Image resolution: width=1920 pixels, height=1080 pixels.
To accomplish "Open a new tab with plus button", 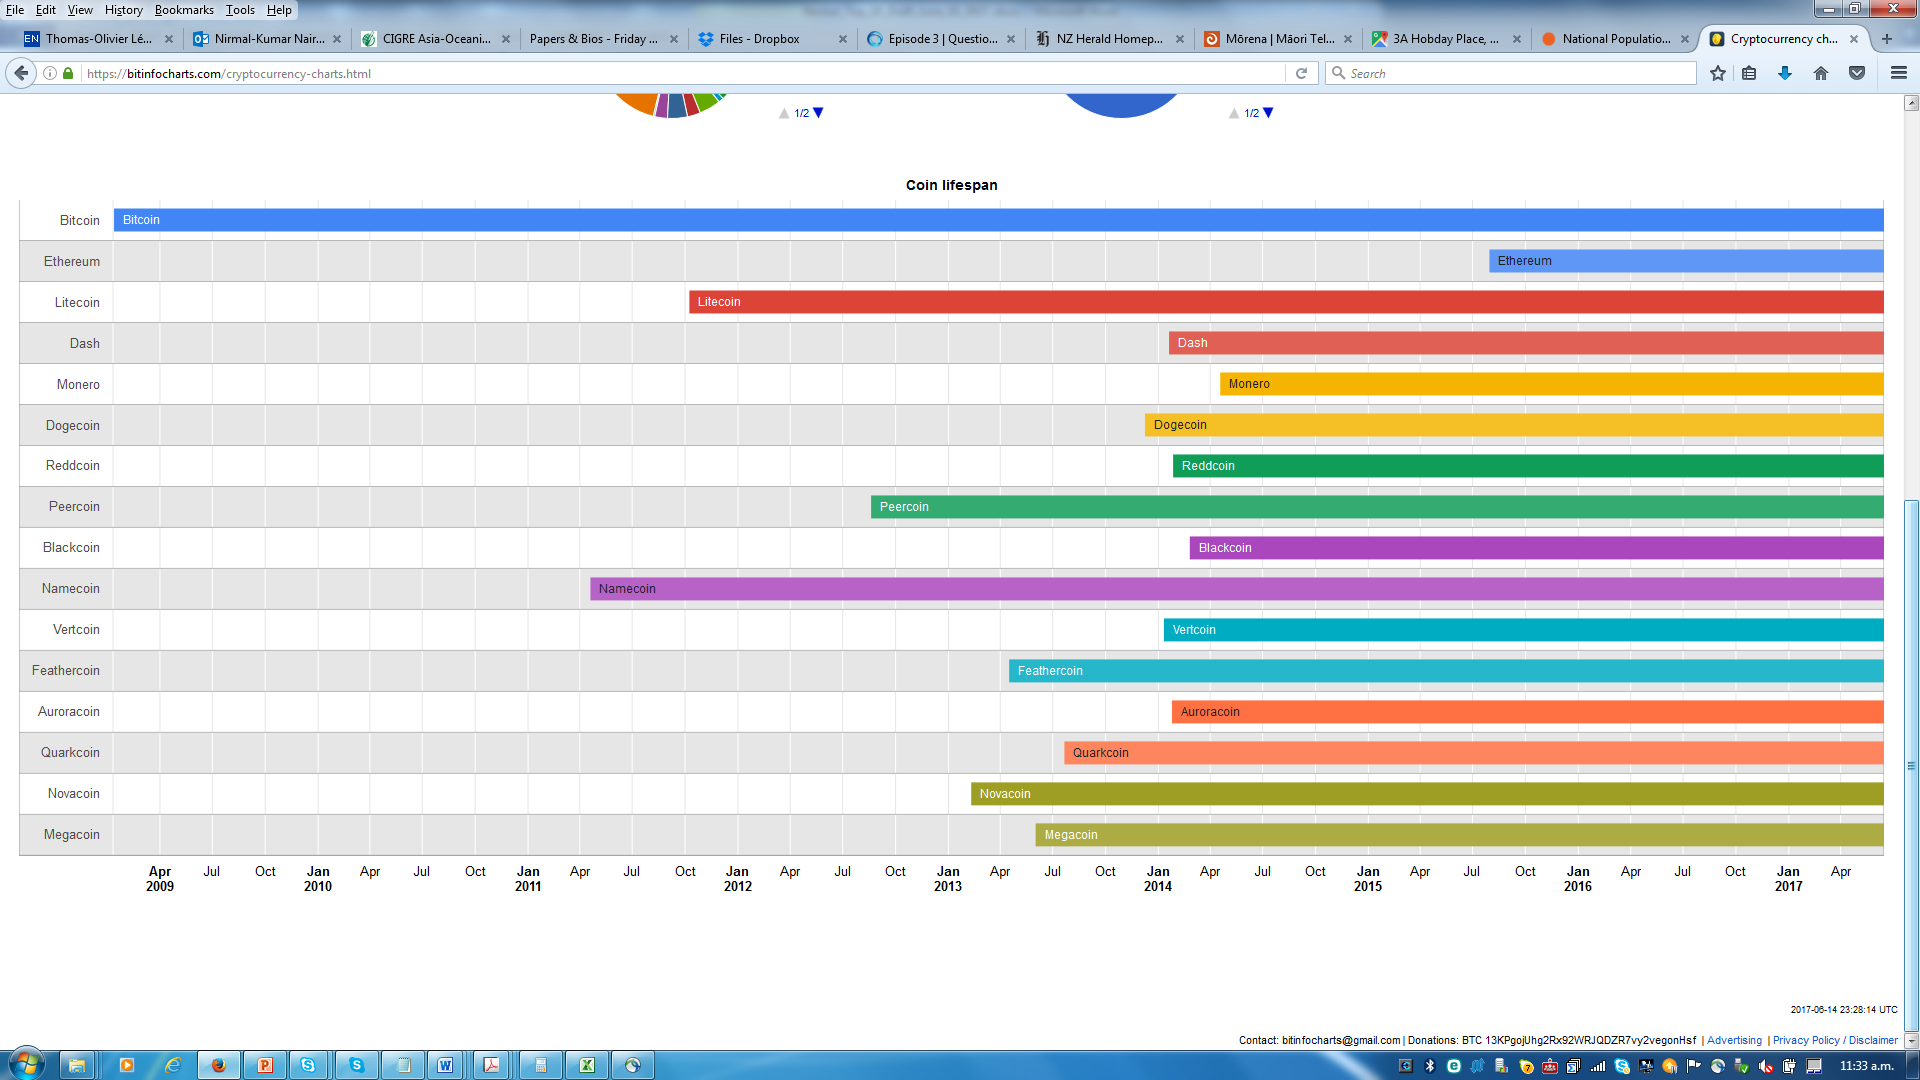I will point(1887,39).
